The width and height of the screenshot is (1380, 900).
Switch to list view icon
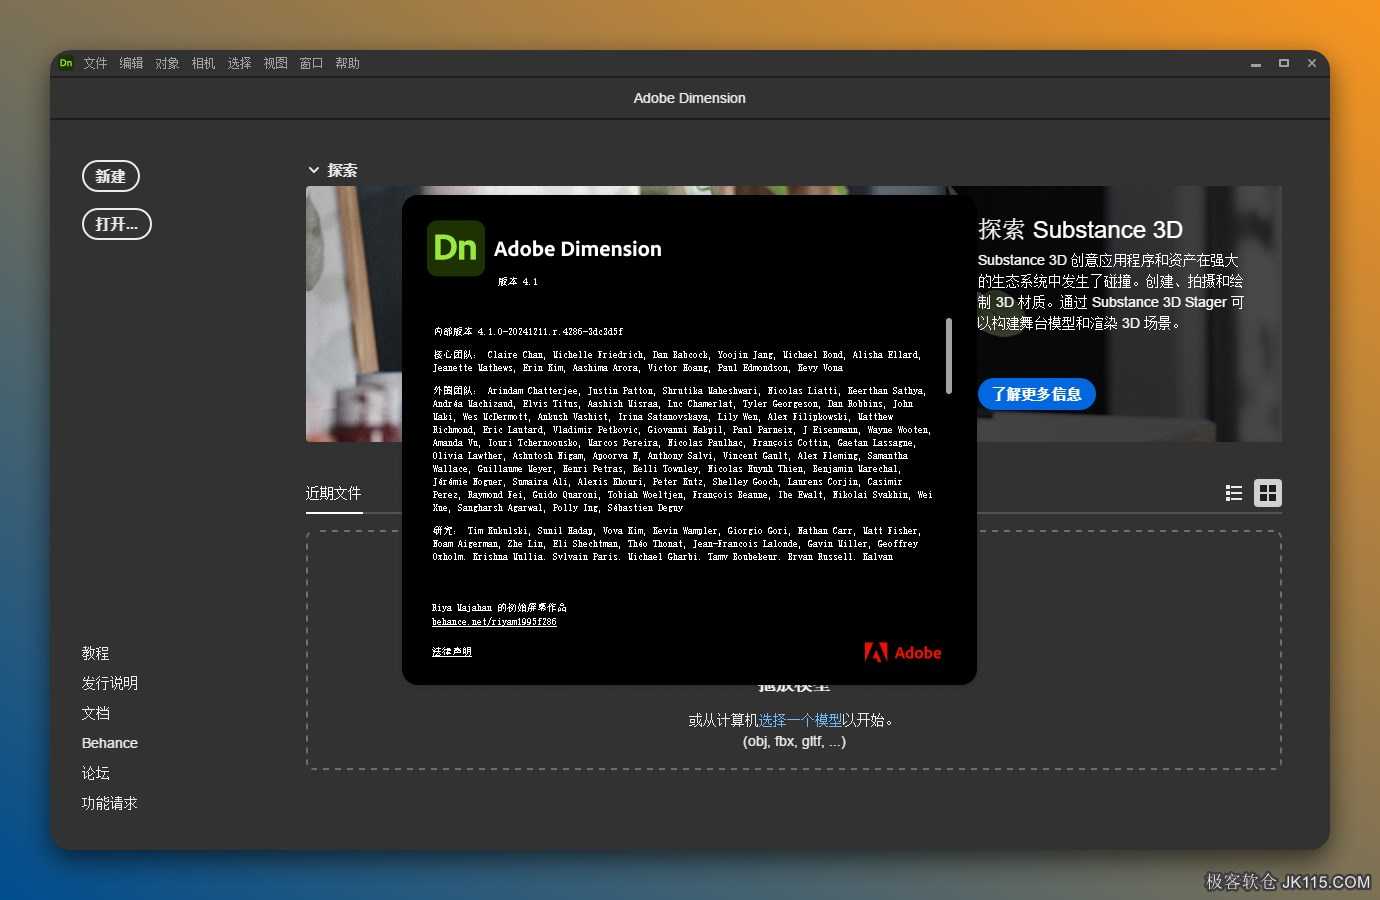[1234, 493]
